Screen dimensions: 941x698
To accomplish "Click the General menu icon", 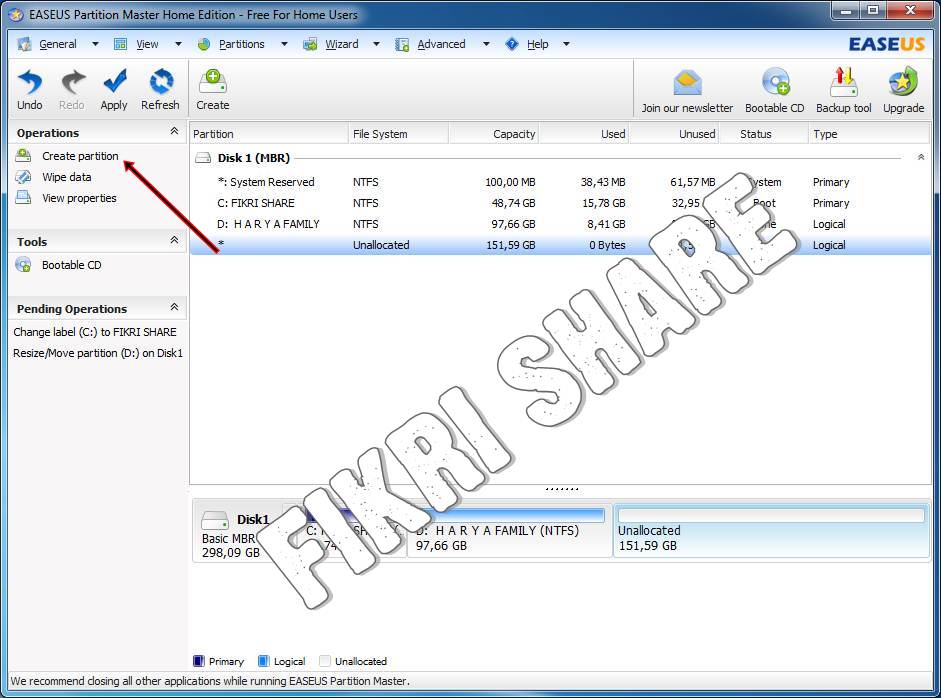I will tap(24, 44).
